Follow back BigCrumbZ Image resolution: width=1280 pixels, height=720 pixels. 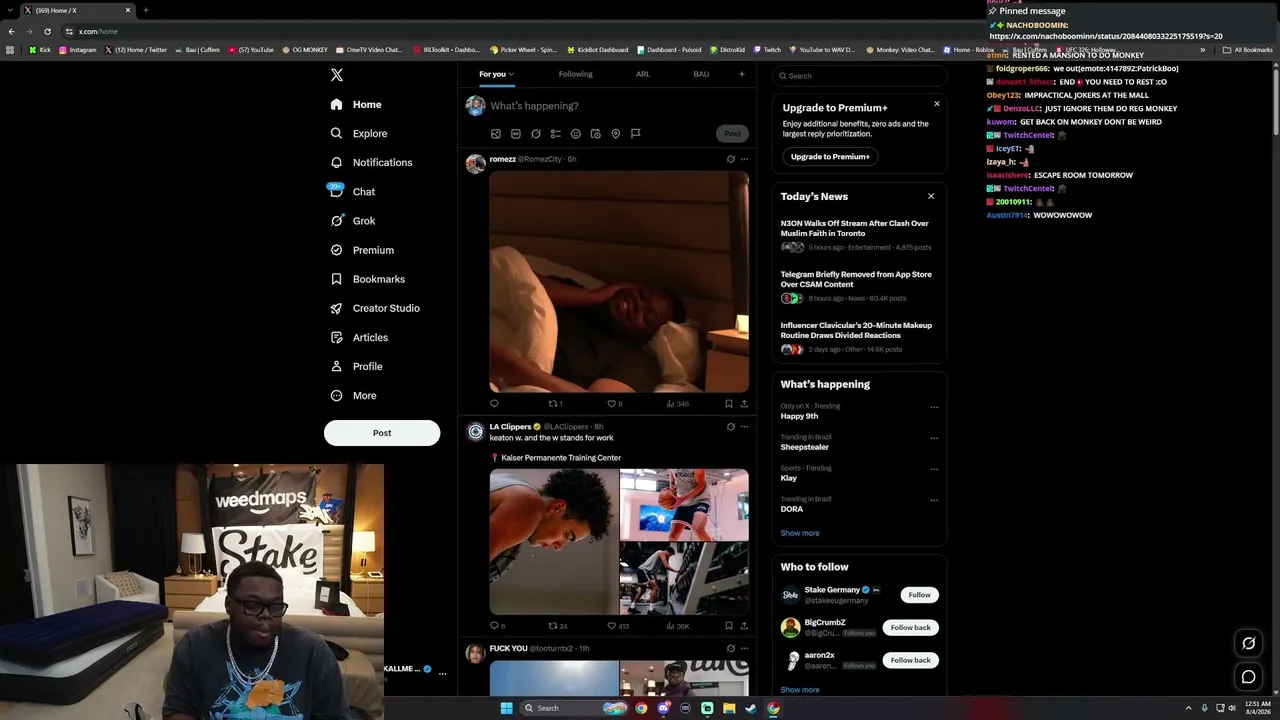pyautogui.click(x=910, y=628)
